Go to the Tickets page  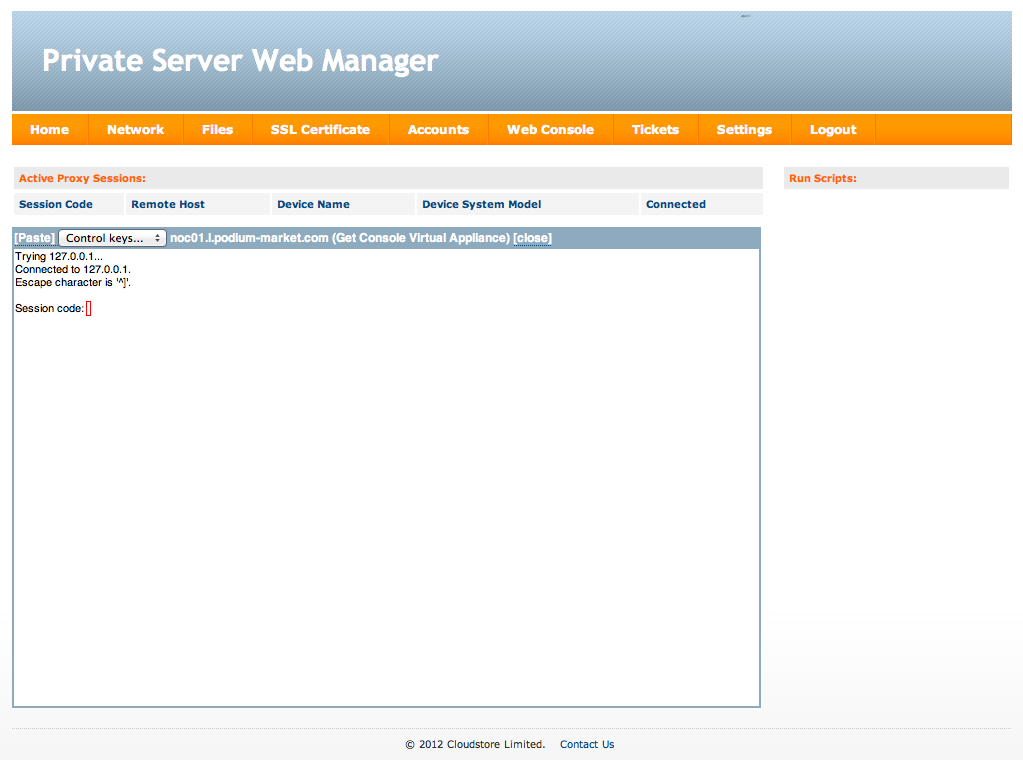(655, 129)
